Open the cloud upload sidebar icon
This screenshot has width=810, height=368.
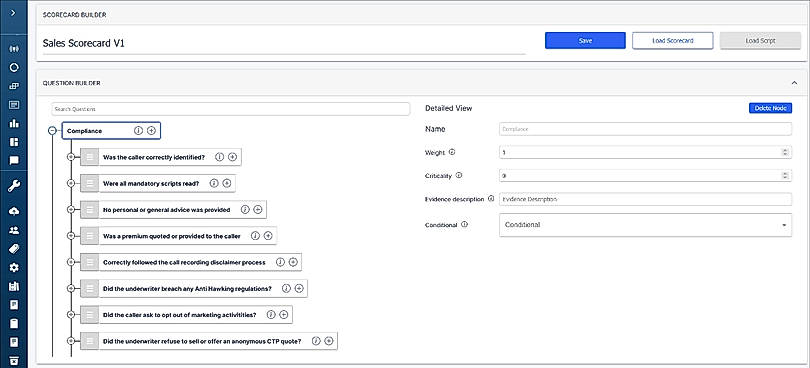click(14, 211)
